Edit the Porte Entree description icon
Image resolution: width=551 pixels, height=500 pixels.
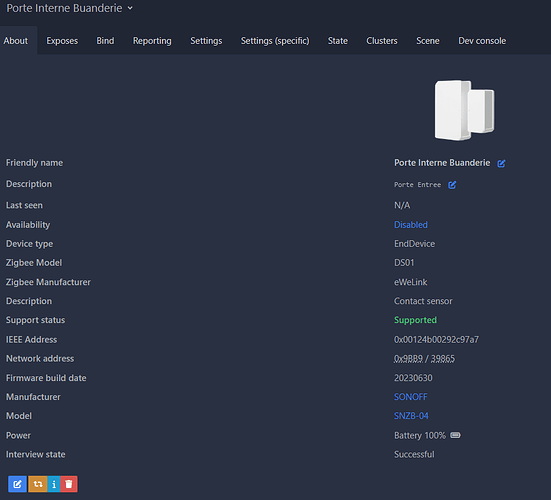click(x=452, y=185)
